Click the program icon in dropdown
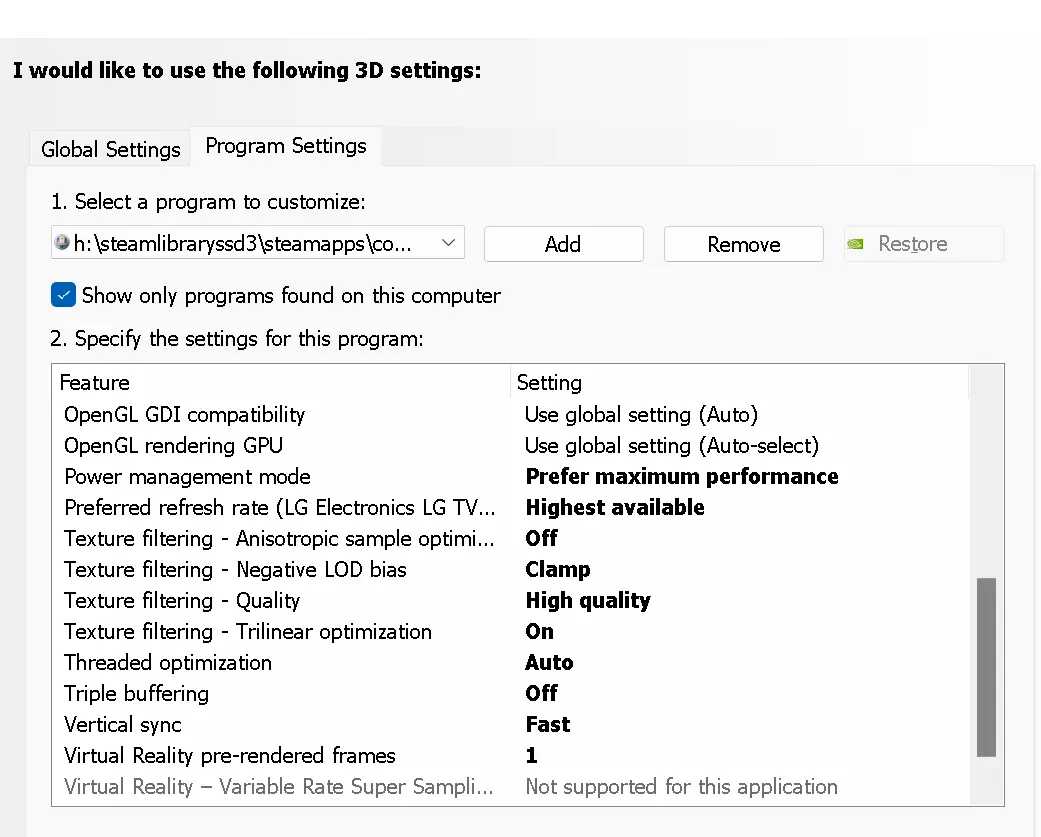 [x=62, y=244]
